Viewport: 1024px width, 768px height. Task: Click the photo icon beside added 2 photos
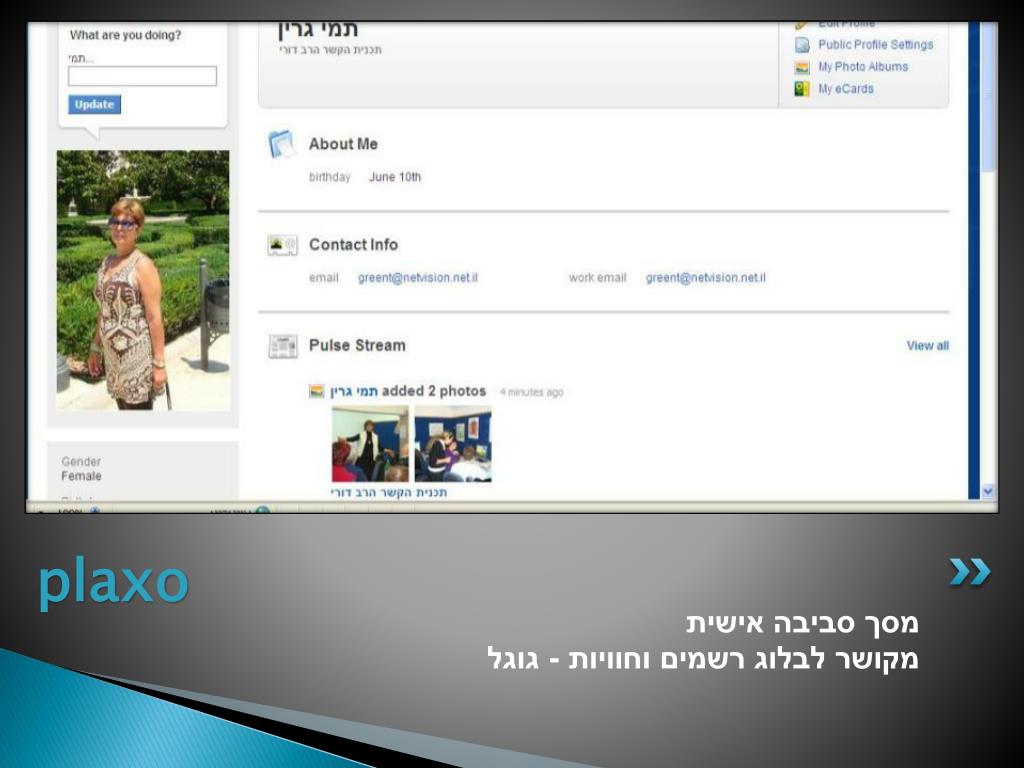pos(316,391)
